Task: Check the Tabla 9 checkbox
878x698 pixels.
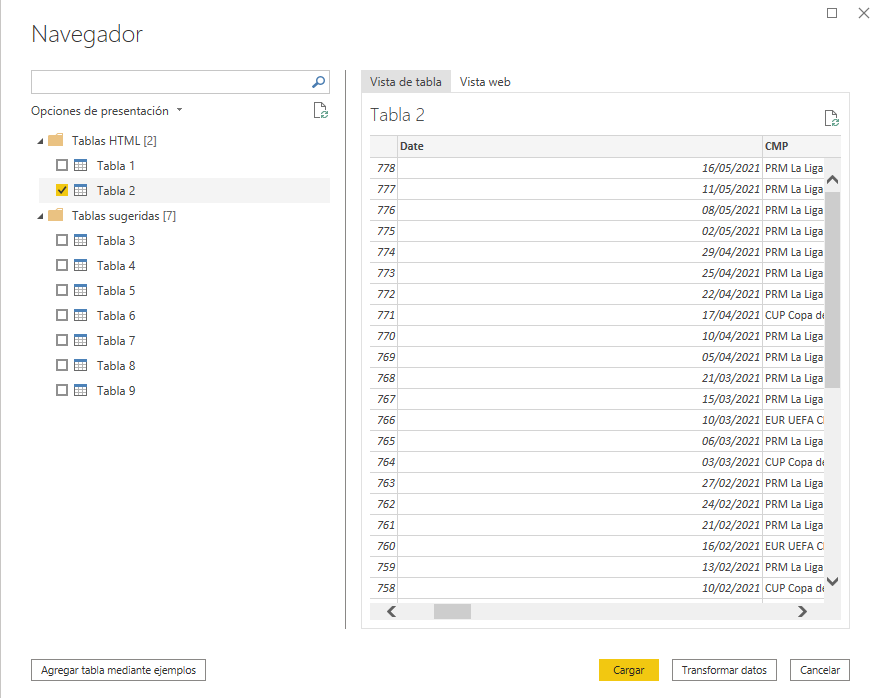Action: [x=62, y=390]
